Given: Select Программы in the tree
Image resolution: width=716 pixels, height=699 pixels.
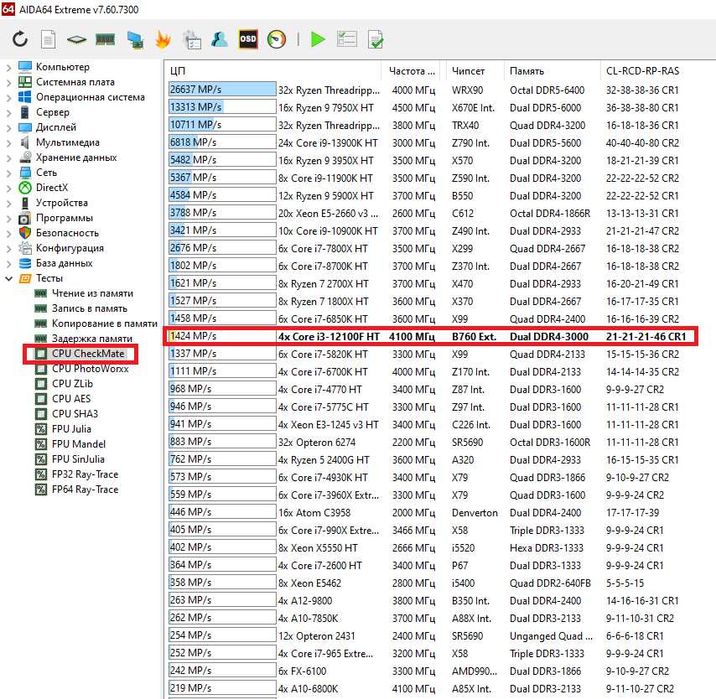Looking at the screenshot, I should point(64,218).
